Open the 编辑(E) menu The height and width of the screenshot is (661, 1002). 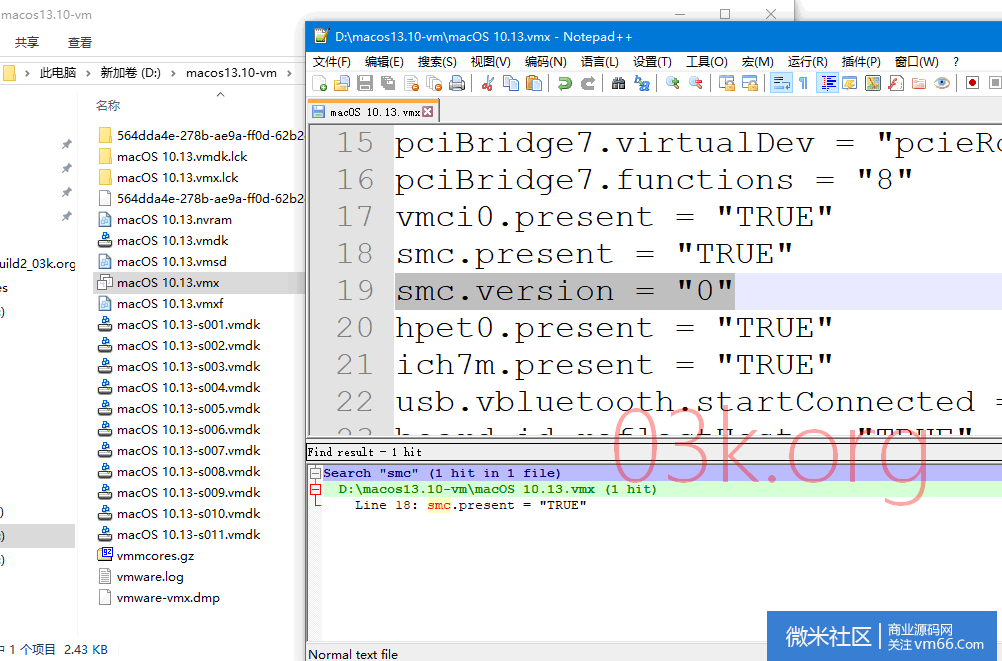(x=384, y=61)
